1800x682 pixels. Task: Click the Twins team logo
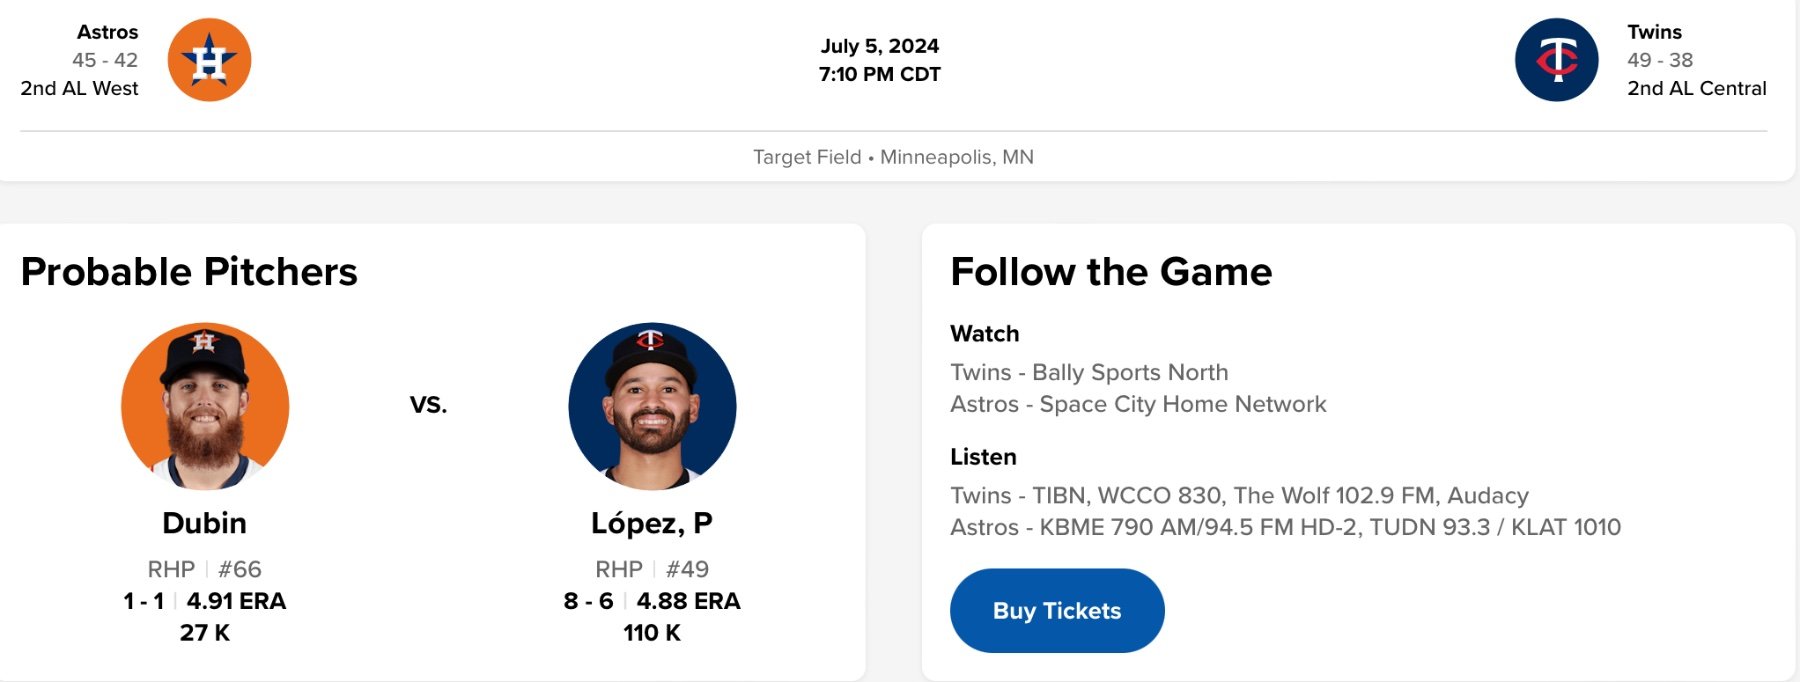click(1556, 60)
